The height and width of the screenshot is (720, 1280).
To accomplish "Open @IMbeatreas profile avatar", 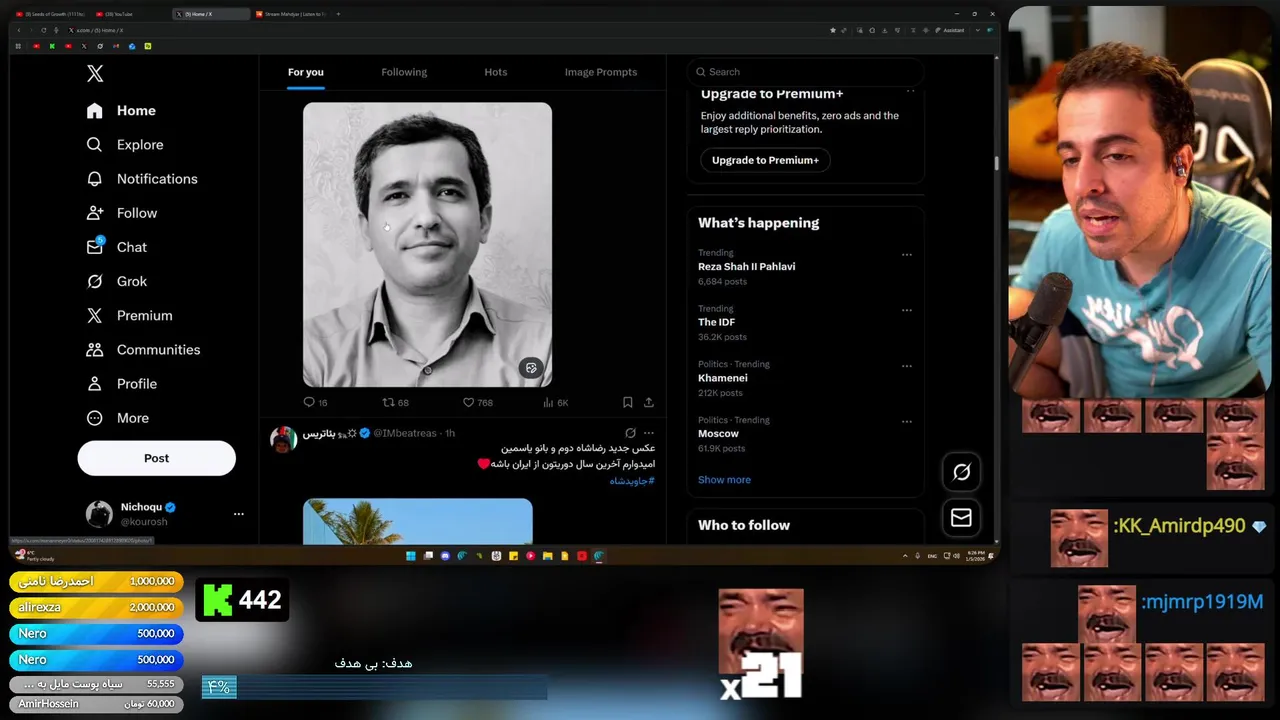I will (x=284, y=439).
